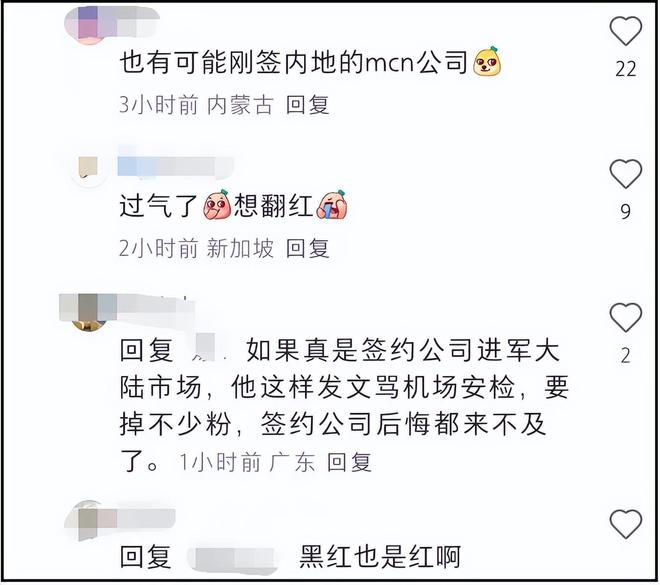Reply to the 广东 comment
Image resolution: width=660 pixels, height=585 pixels.
coord(349,463)
